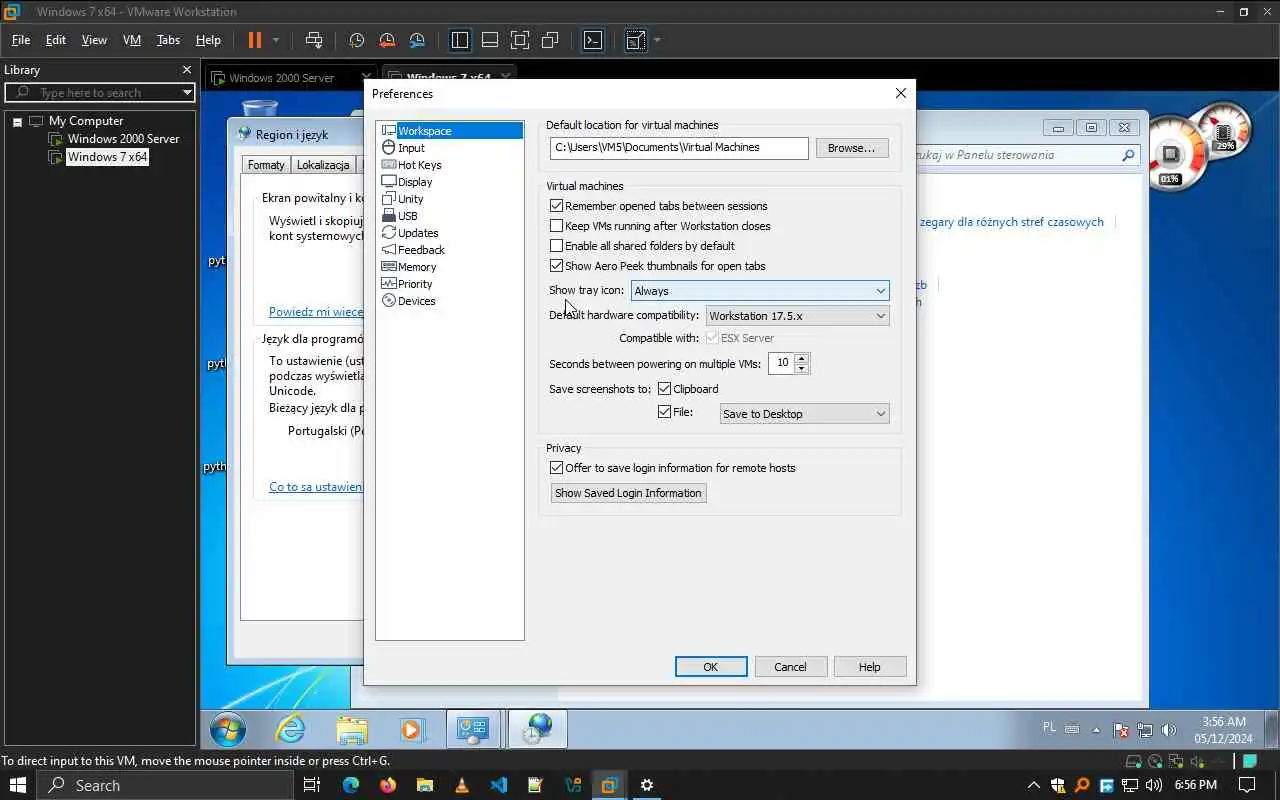Click the stretch guest display toolbar icon
Viewport: 1280px width, 800px height.
[636, 40]
